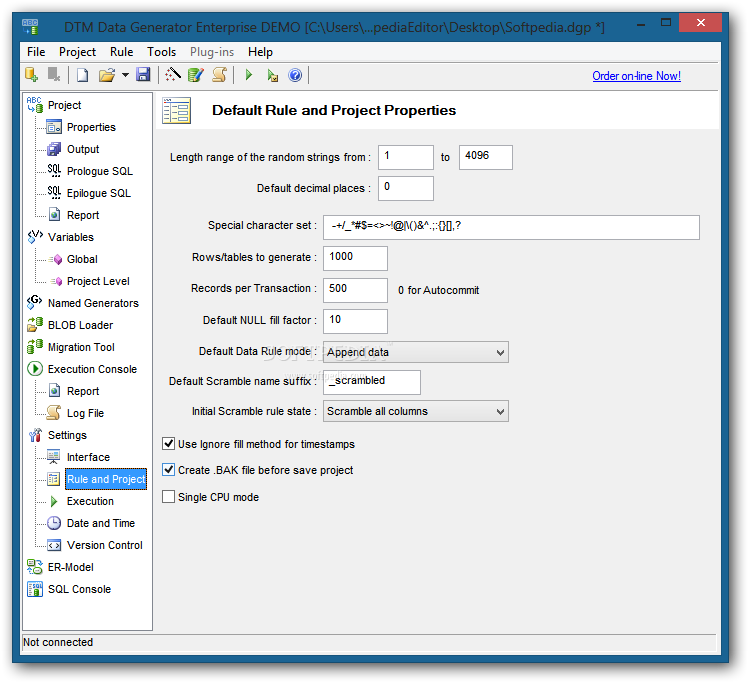Click the Not connected status bar text
Screen dimensions: 749x683
click(58, 642)
